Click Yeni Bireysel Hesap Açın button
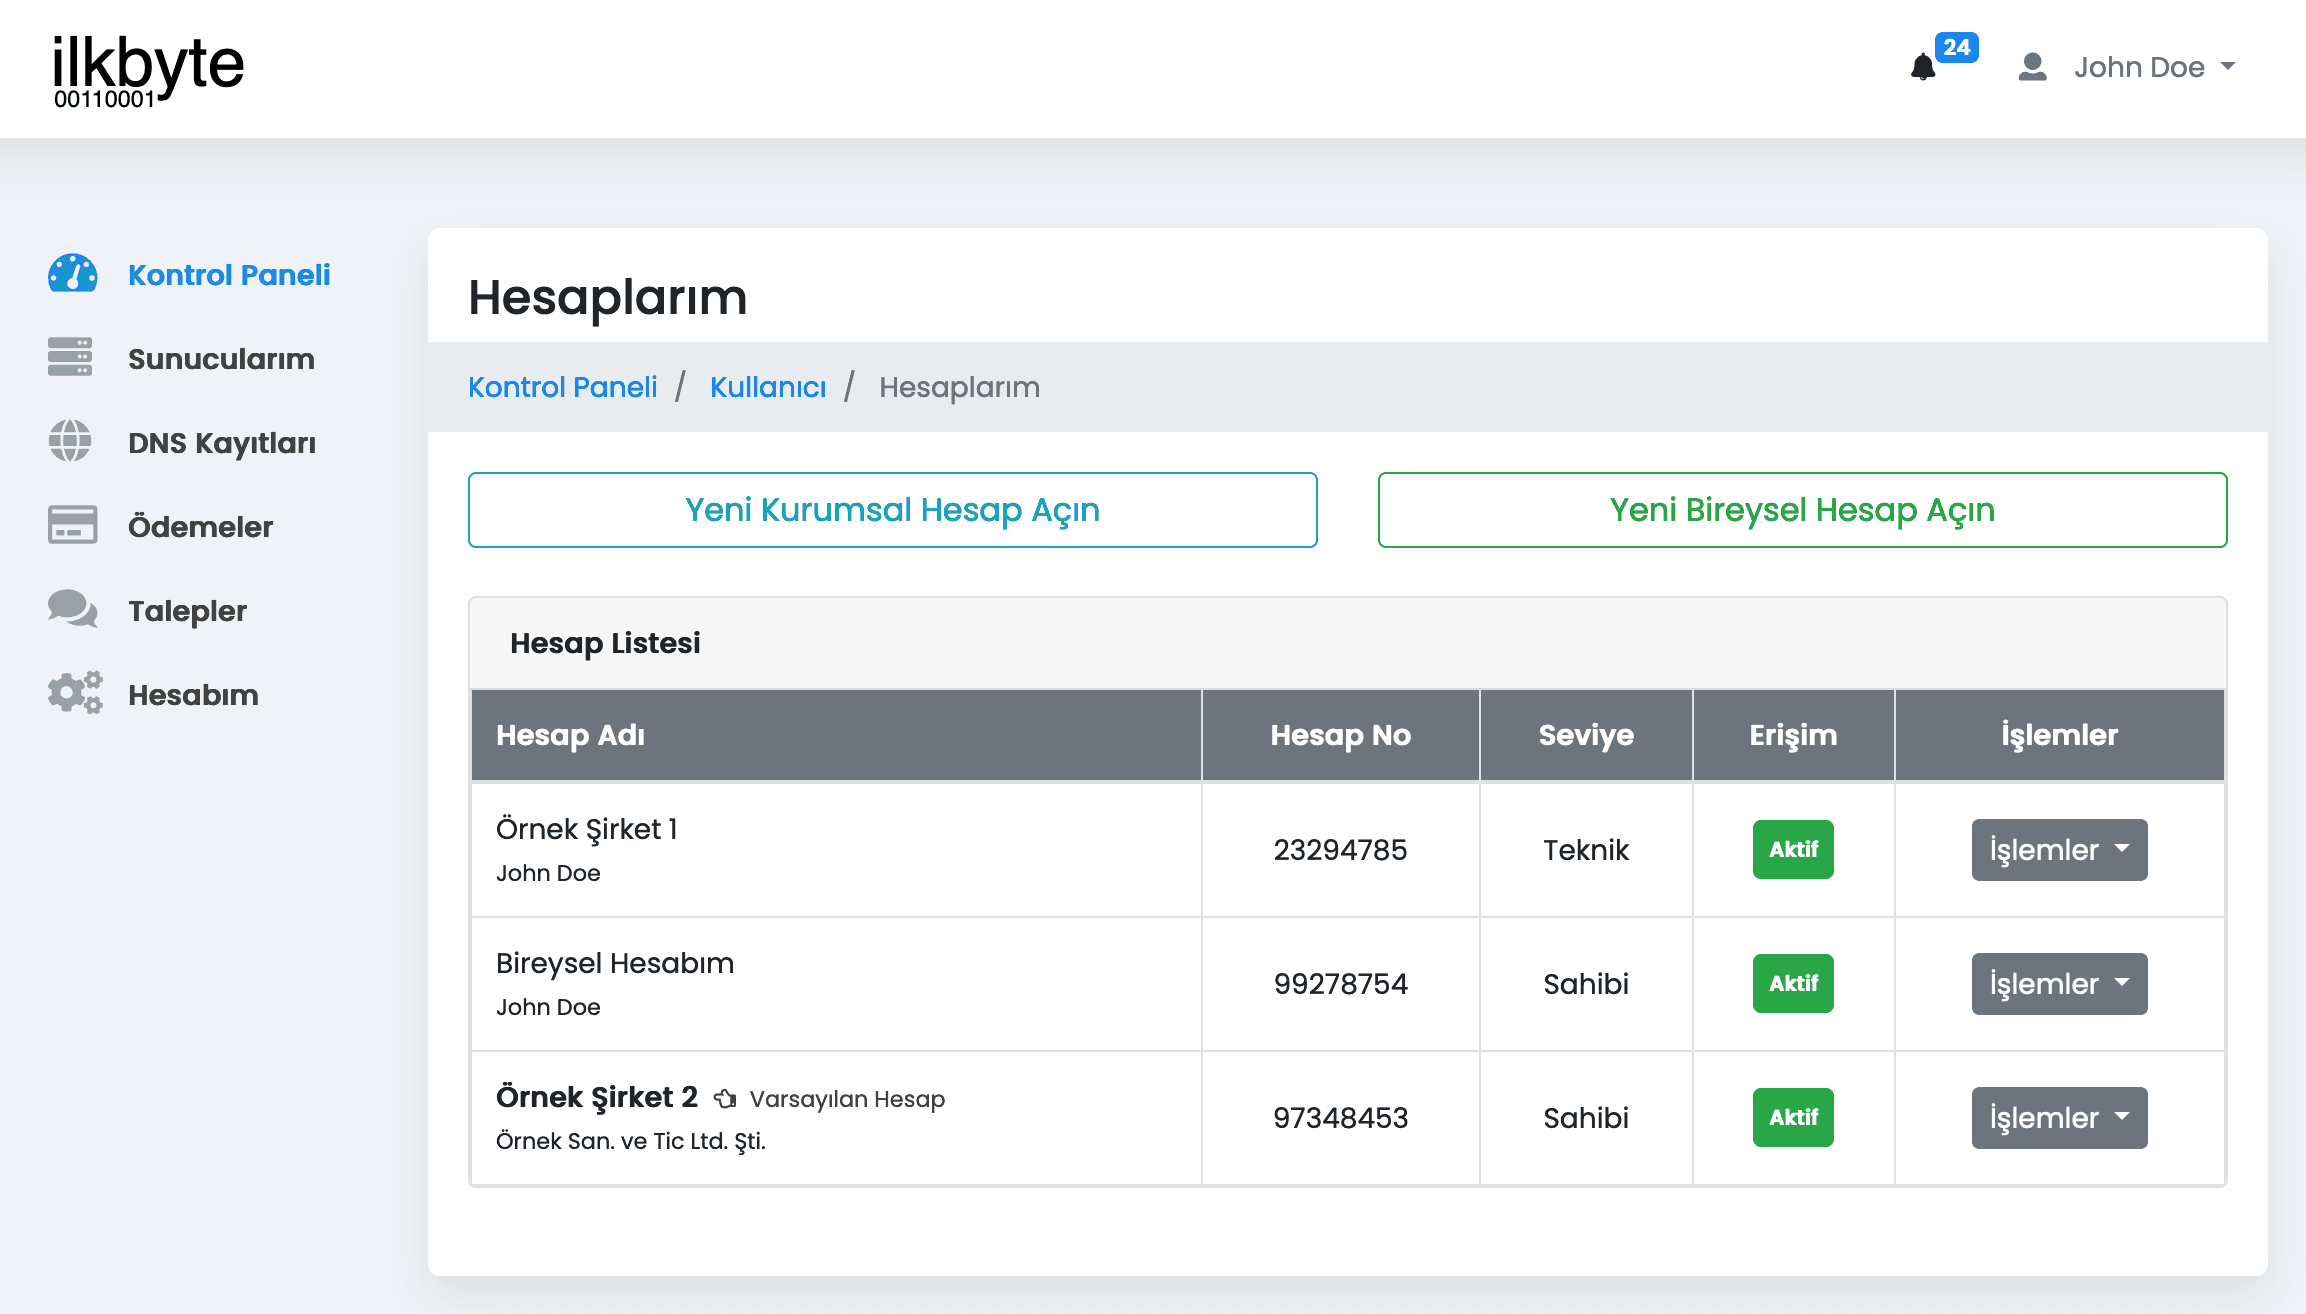 pos(1801,510)
